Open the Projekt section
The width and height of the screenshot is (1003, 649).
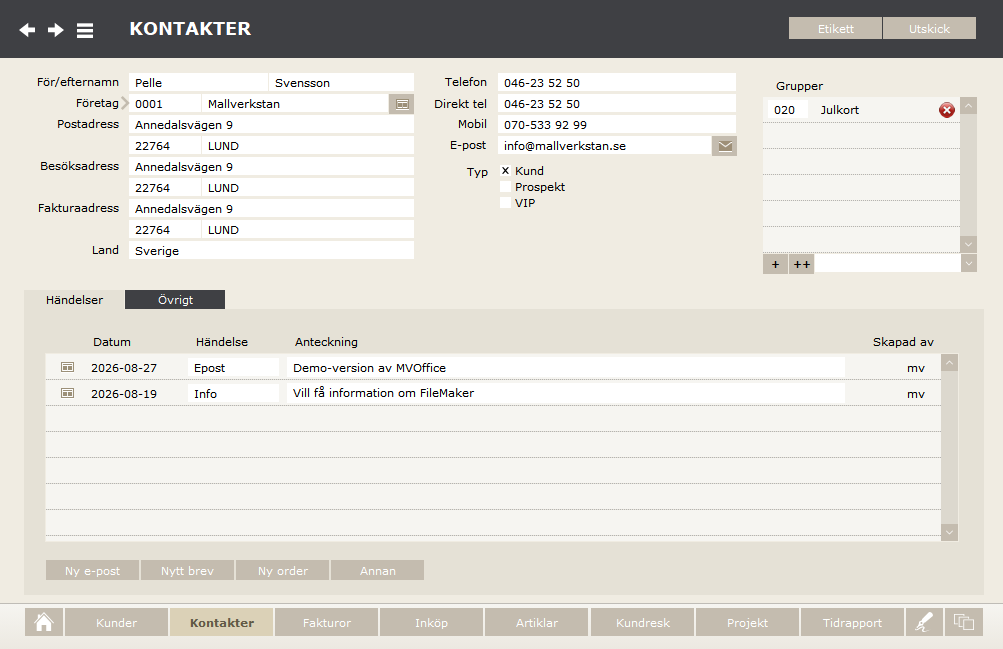click(747, 622)
